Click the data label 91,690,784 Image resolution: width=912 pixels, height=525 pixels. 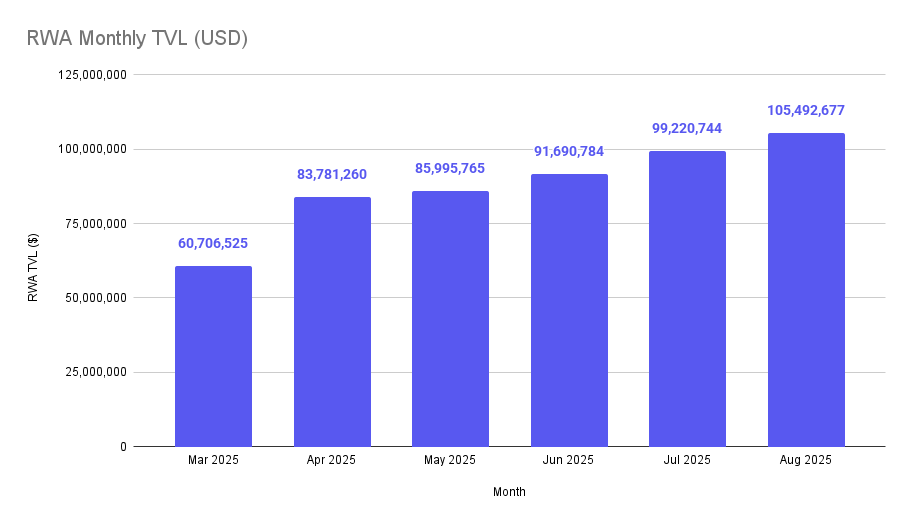[569, 151]
